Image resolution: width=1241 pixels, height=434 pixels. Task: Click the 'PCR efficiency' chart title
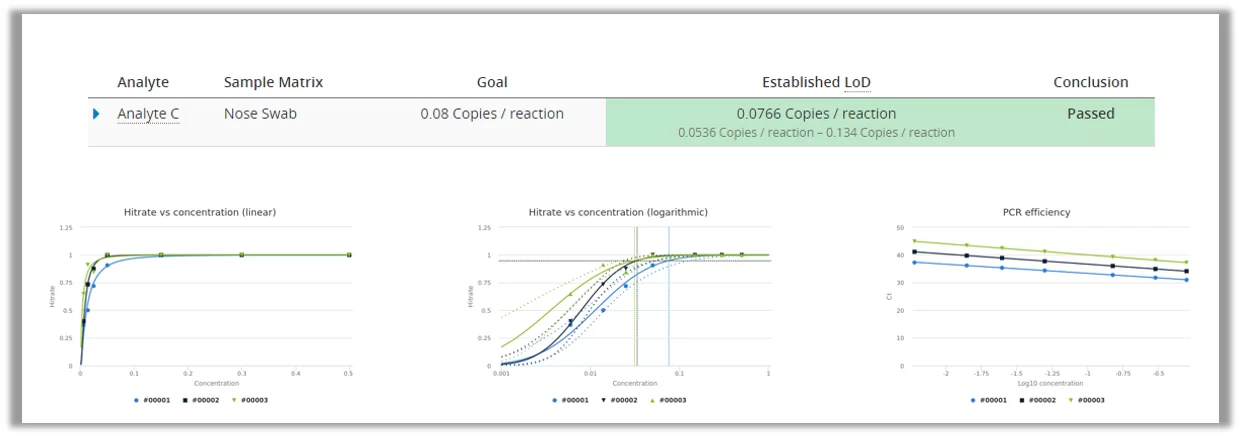point(1036,212)
